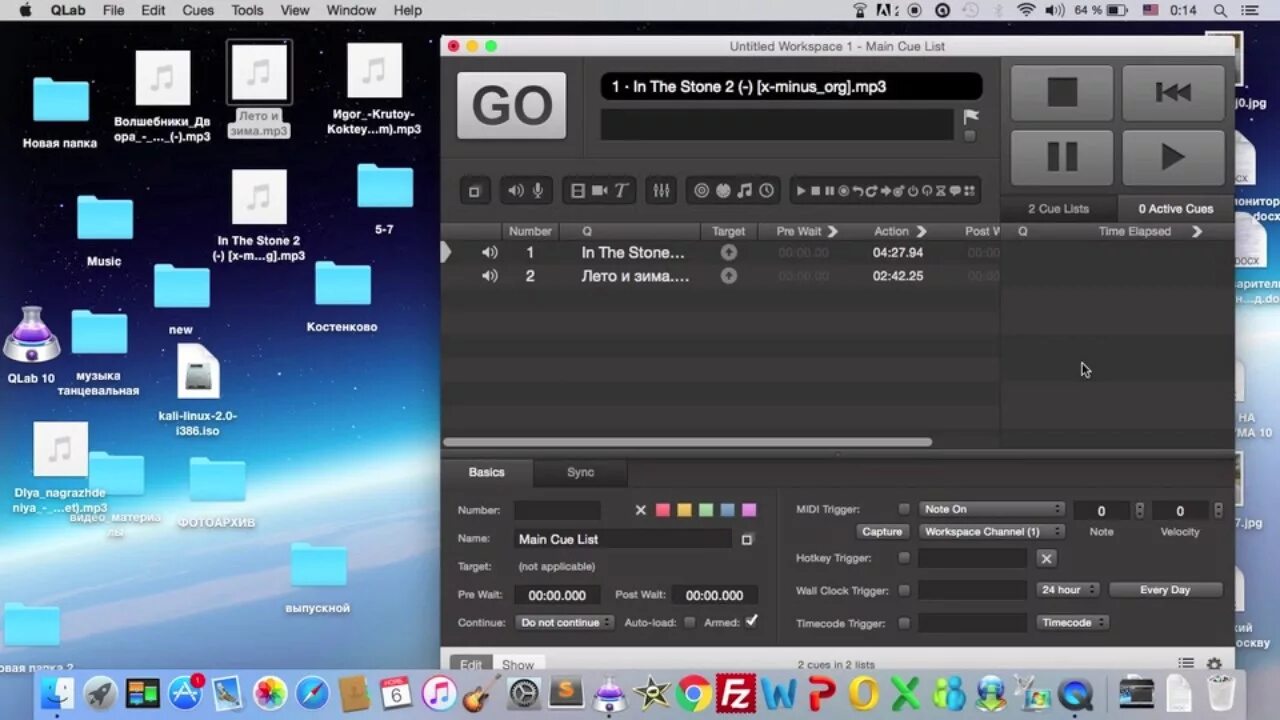Viewport: 1280px width, 720px height.
Task: Add an Audio cue with the speaker icon
Action: tap(516, 190)
